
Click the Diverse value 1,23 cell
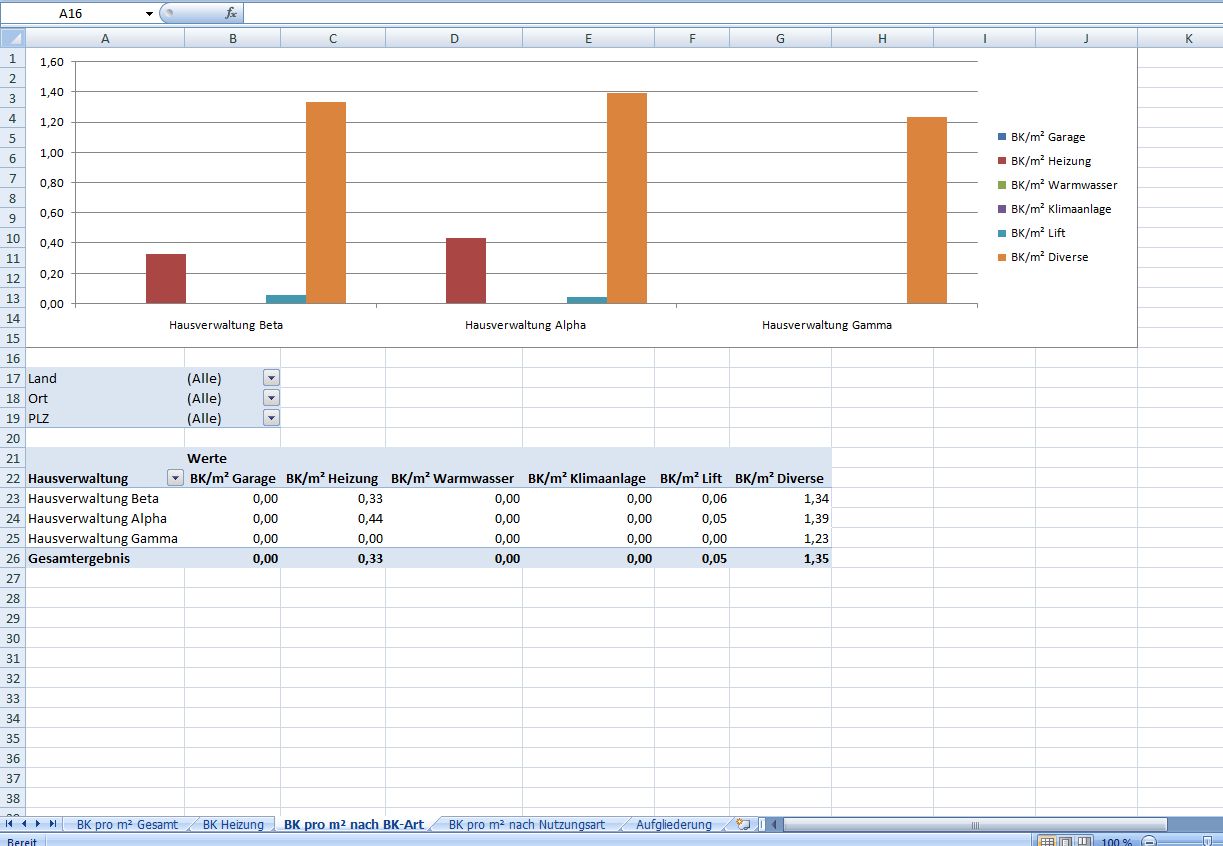(780, 538)
